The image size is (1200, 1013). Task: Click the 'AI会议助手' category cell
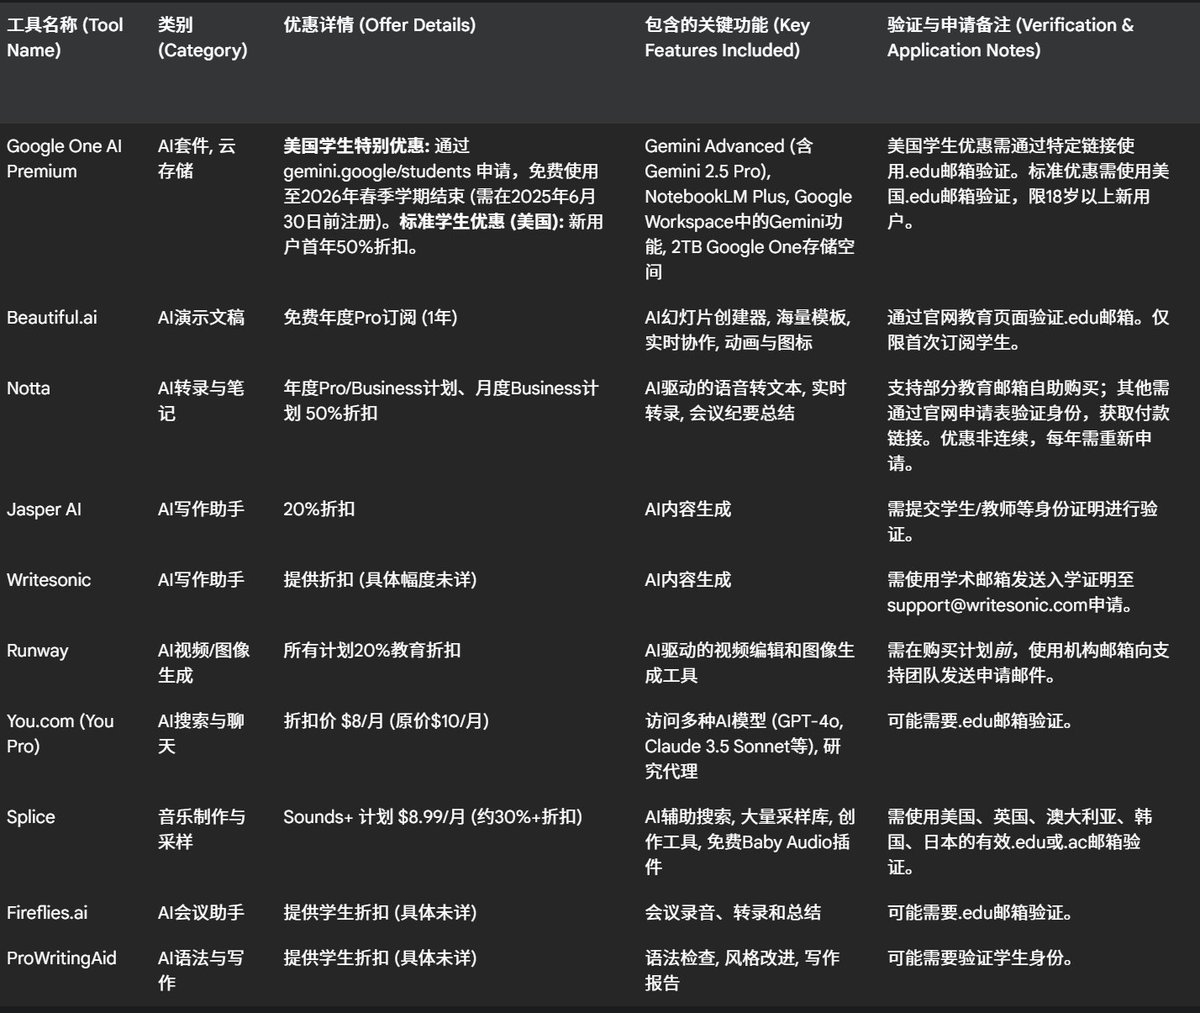pyautogui.click(x=201, y=913)
